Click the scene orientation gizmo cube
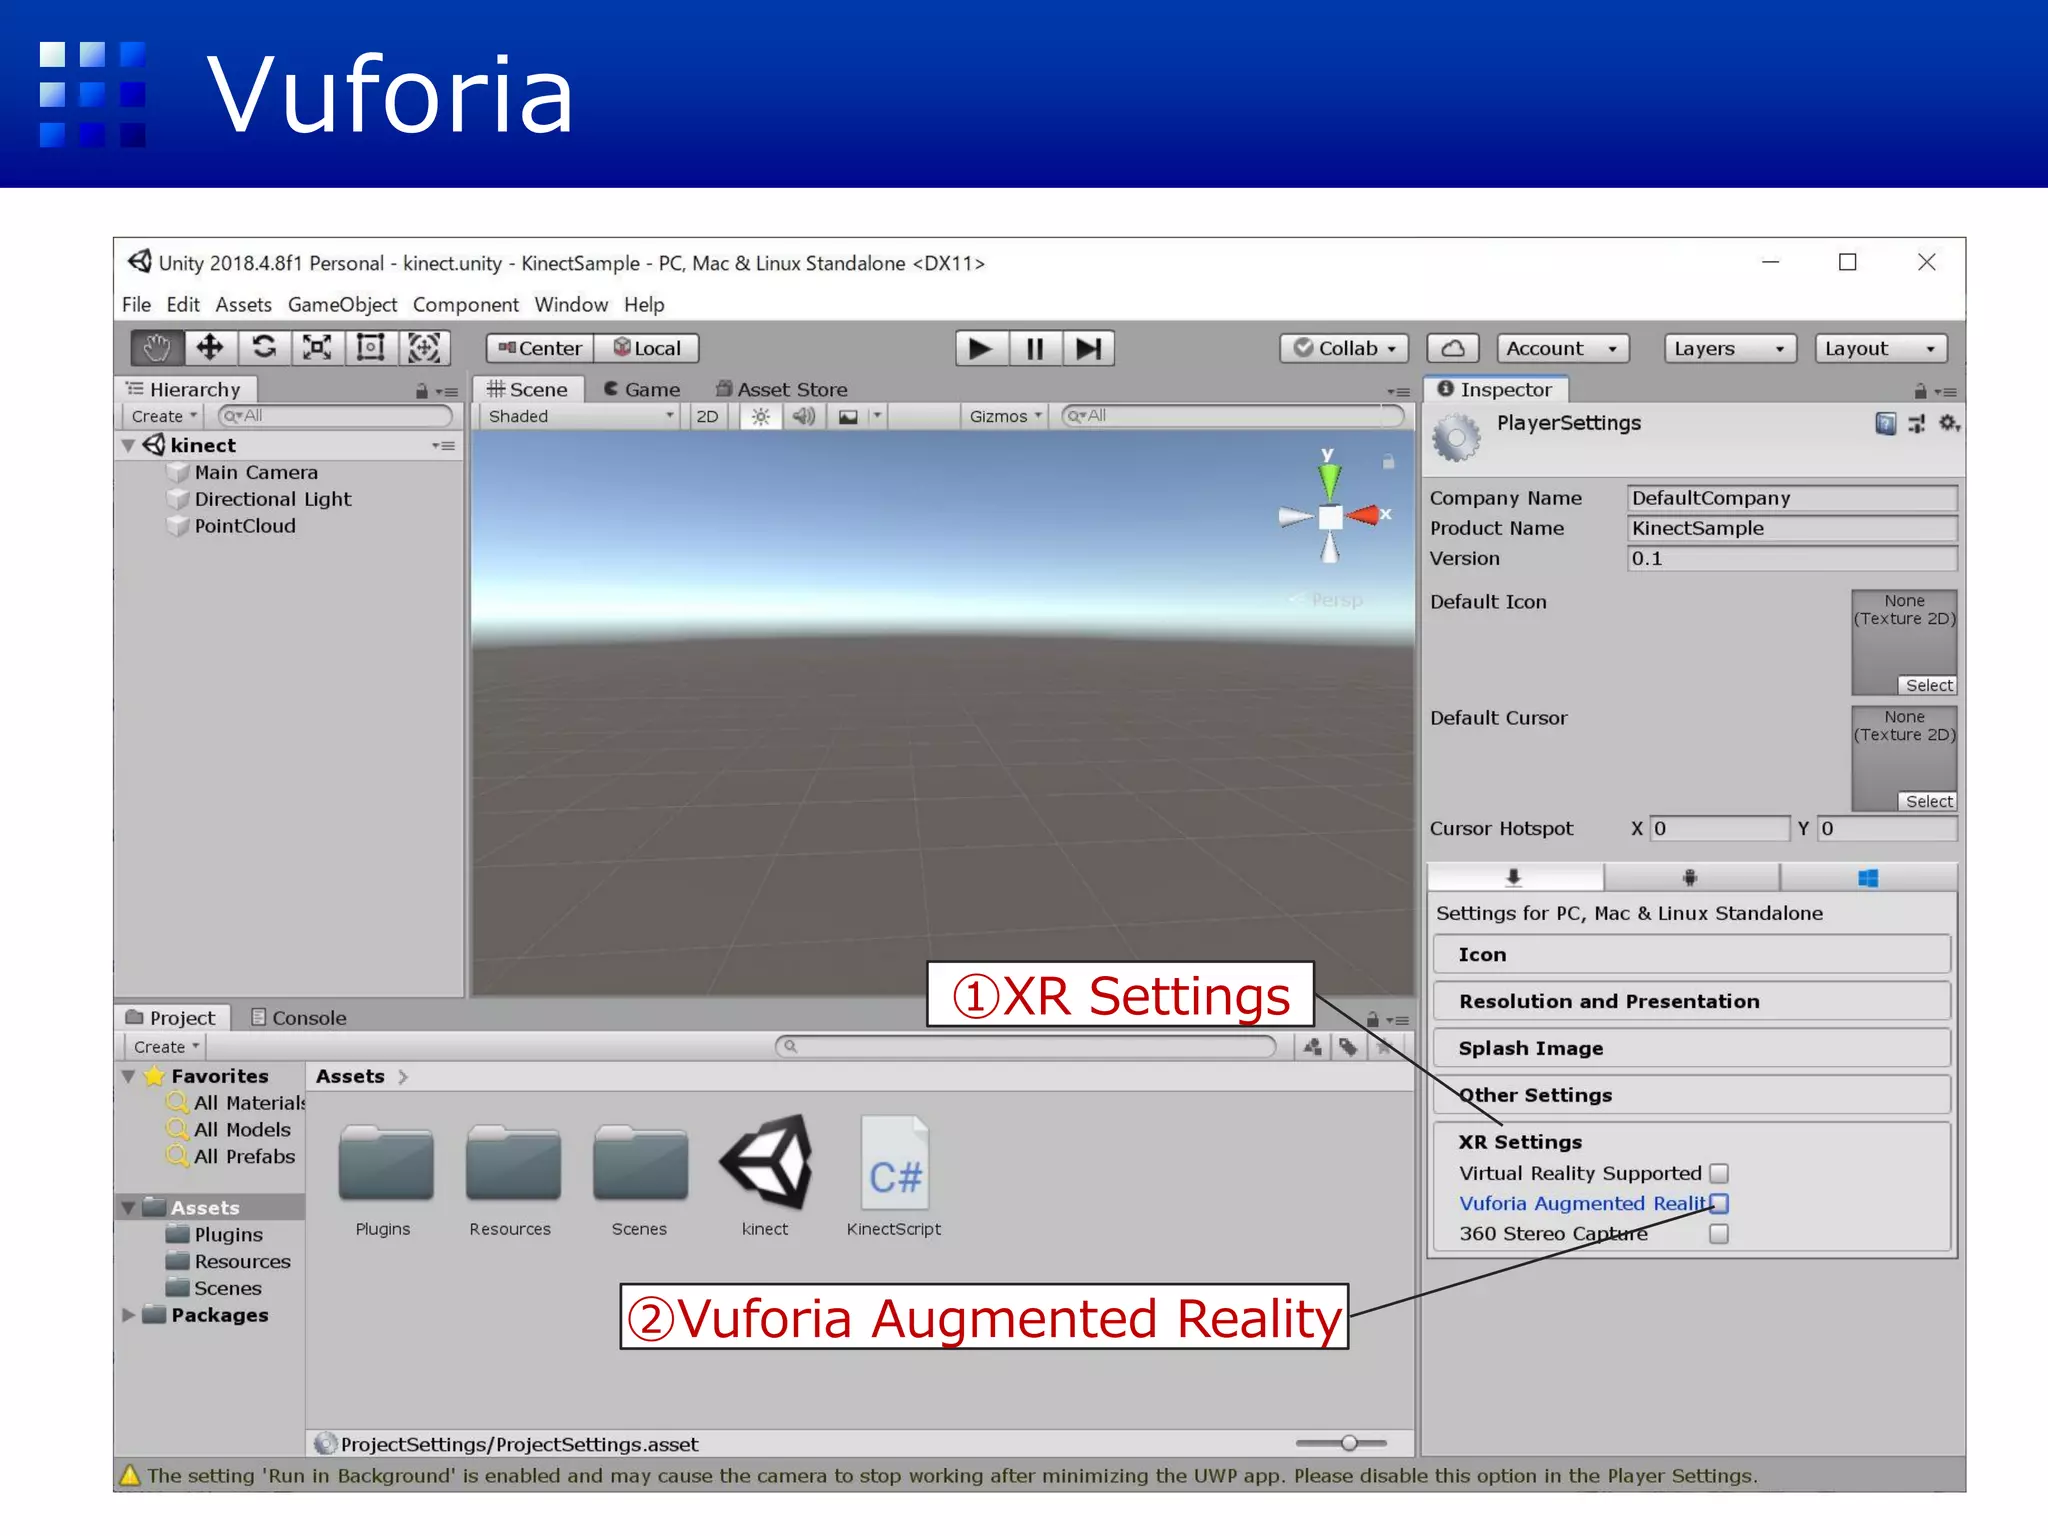The height and width of the screenshot is (1536, 2048). (x=1330, y=517)
